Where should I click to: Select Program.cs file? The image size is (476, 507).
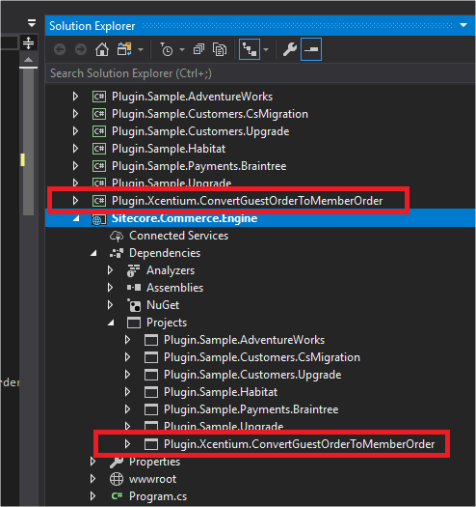coord(158,496)
